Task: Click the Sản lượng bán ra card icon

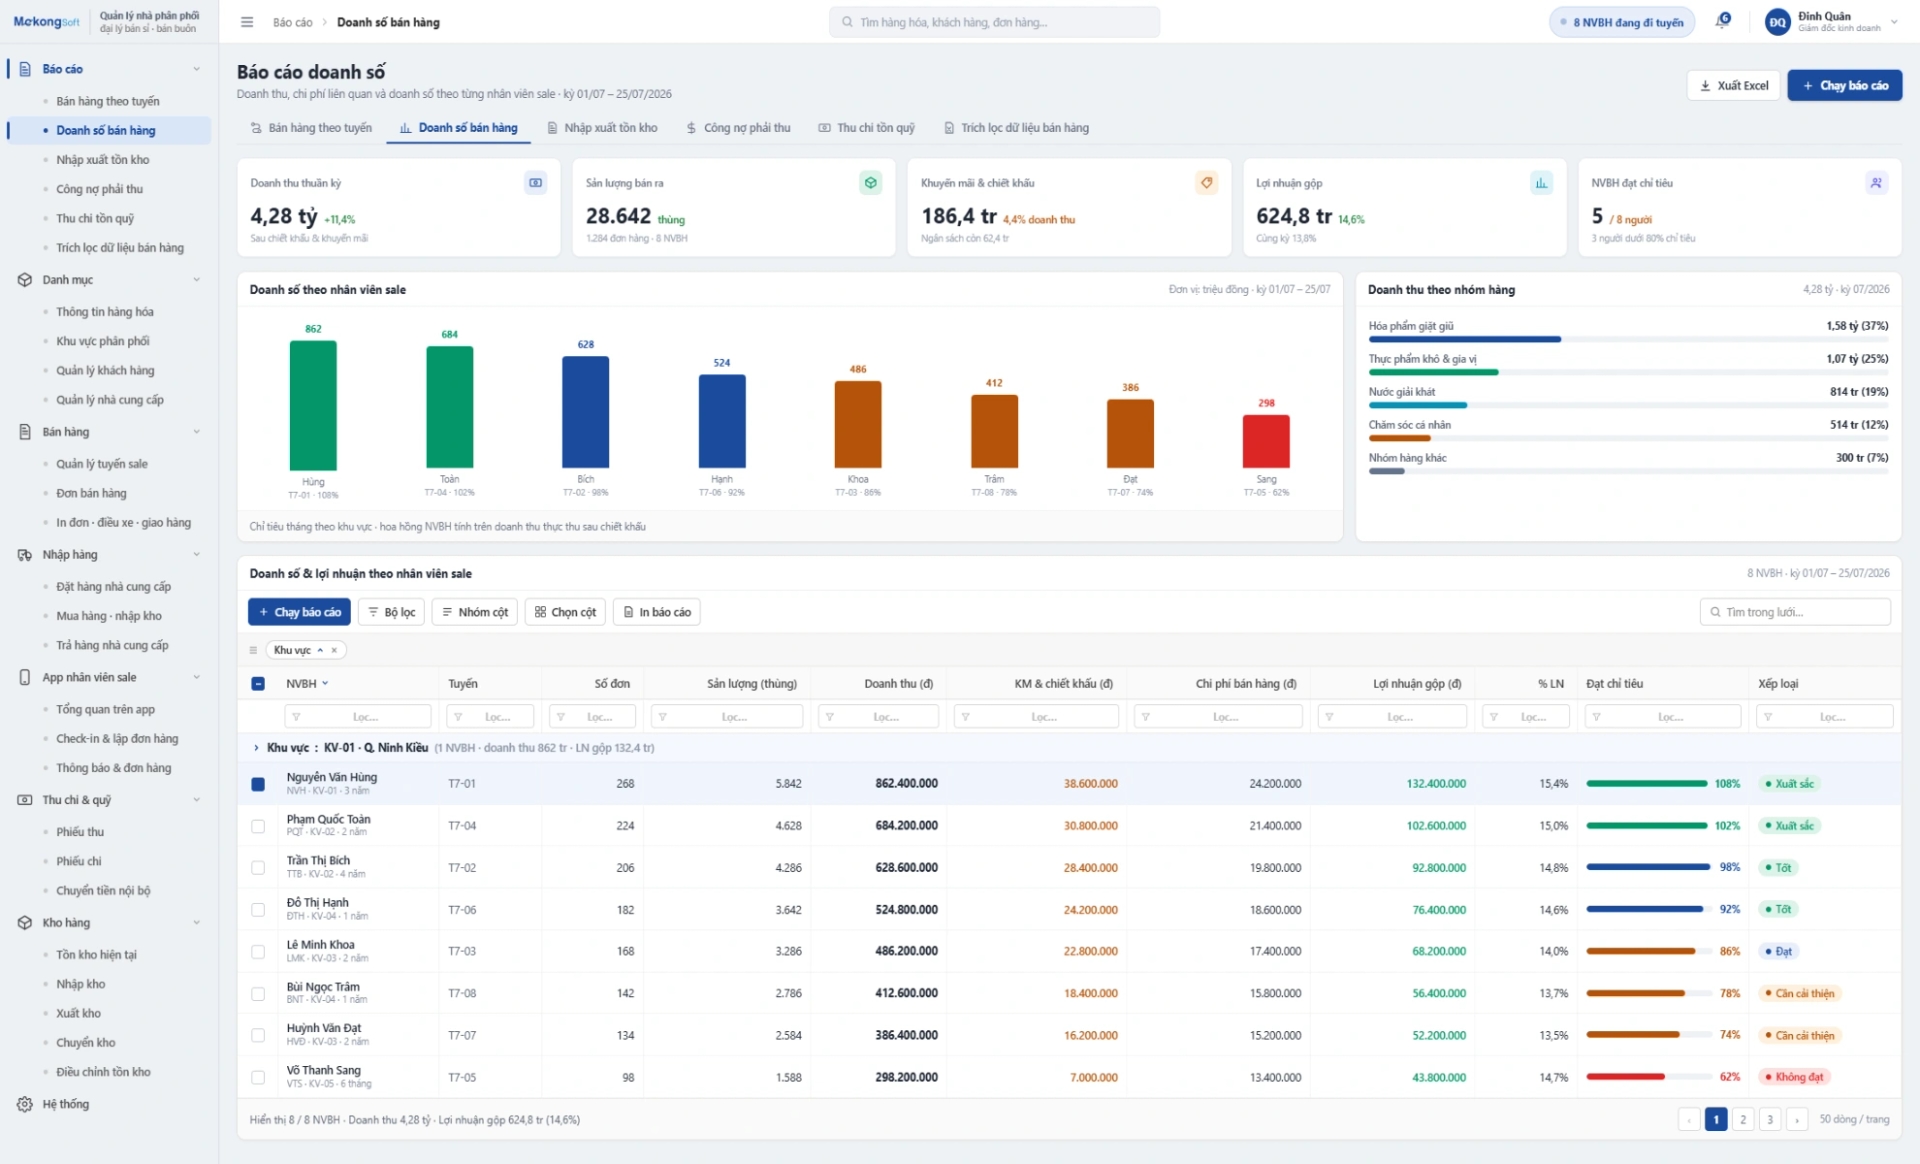Action: pos(871,183)
